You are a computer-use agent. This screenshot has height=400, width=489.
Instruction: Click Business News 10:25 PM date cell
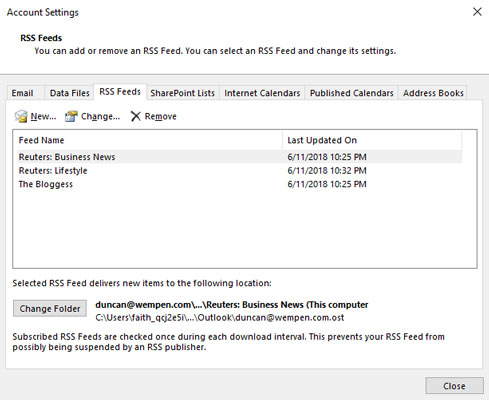[x=327, y=157]
